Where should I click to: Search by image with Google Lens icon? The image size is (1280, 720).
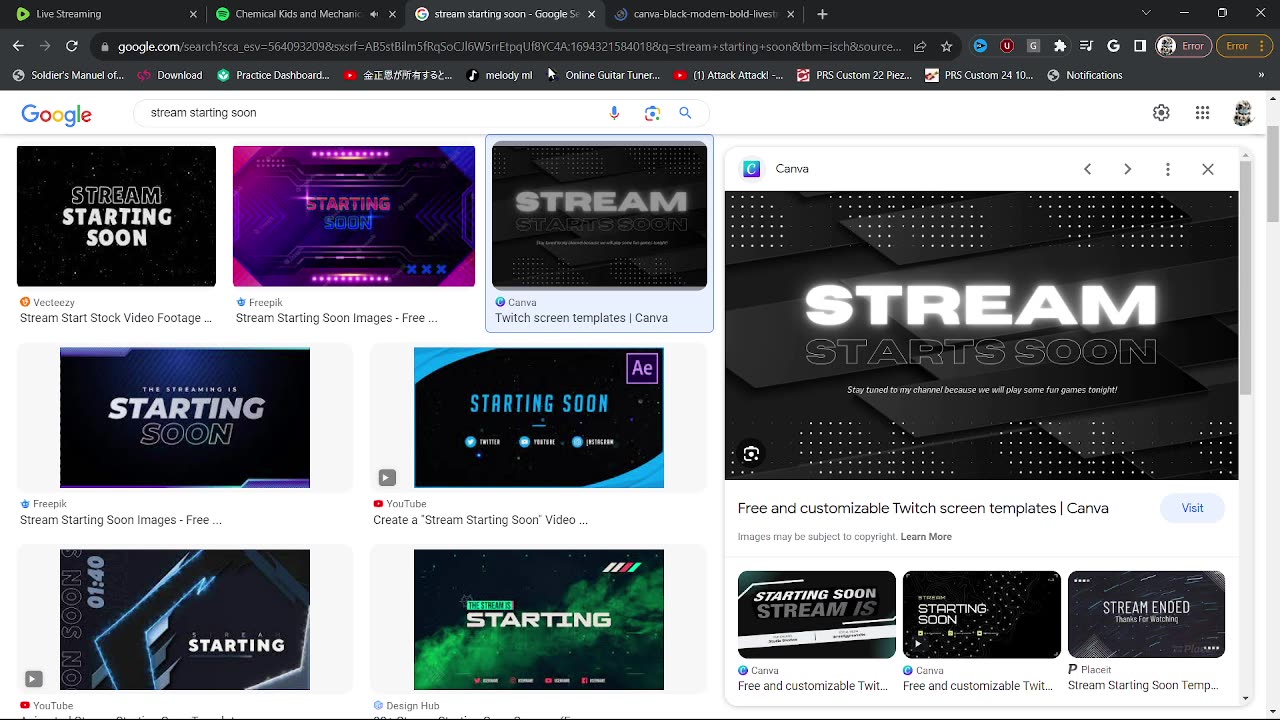[652, 113]
